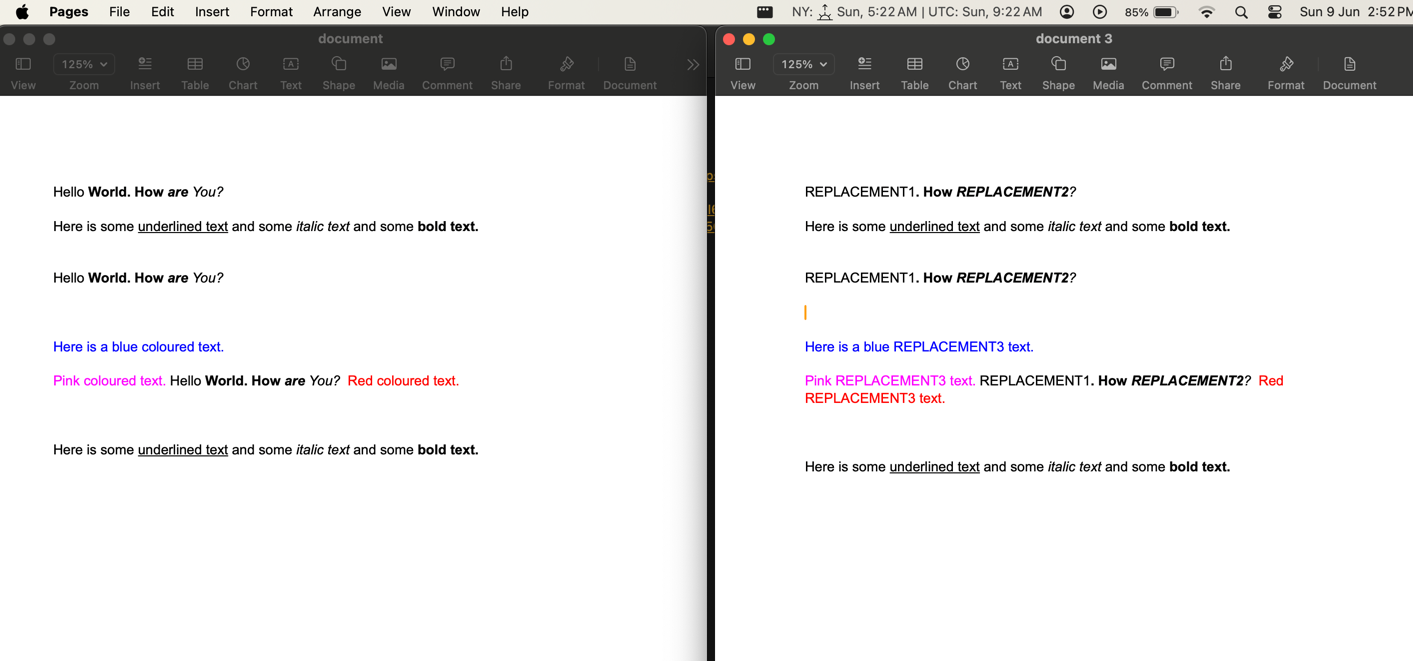The height and width of the screenshot is (661, 1413).
Task: Expand the hidden toolbar items with the chevron
Action: coord(693,64)
